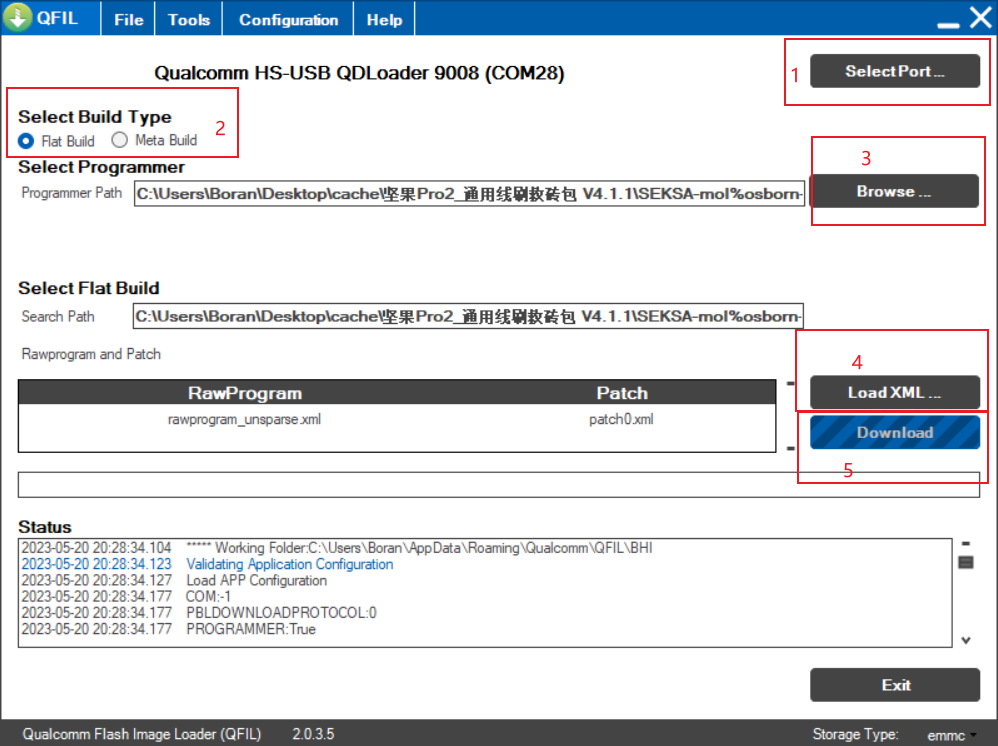Click the Qualcomm HS-USB QDLoader 9008 port label
Screen dimensions: 998x746
(x=359, y=73)
